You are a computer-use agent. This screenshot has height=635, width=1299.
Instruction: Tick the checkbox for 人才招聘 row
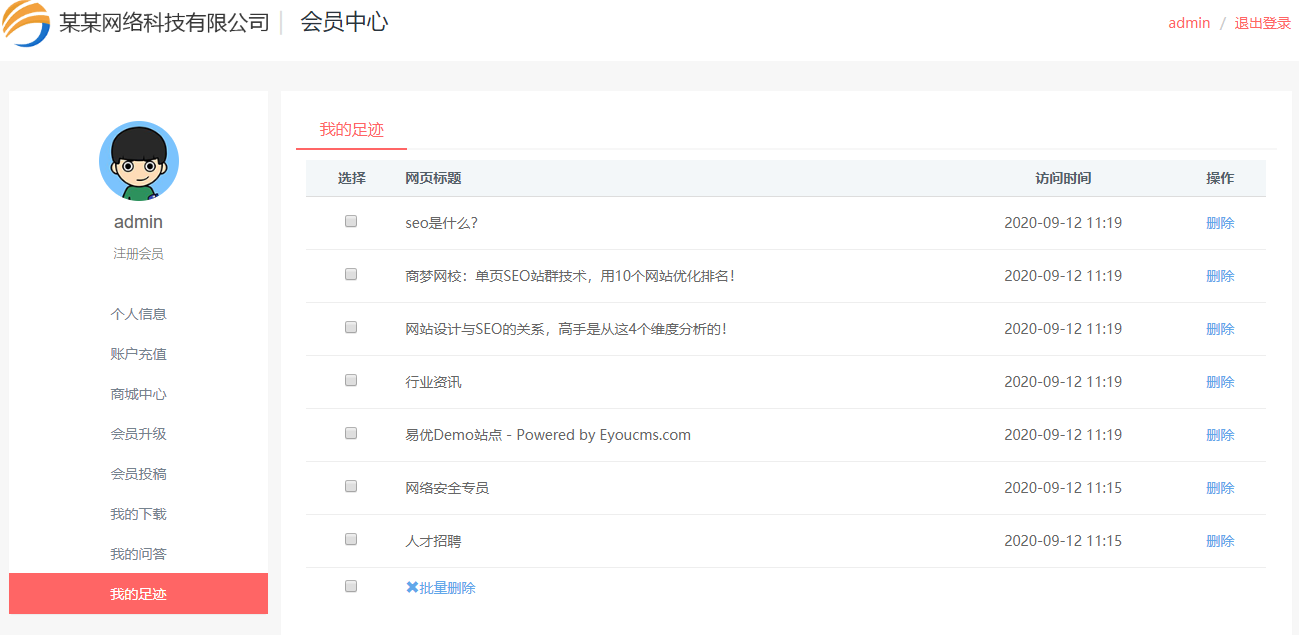[x=351, y=539]
